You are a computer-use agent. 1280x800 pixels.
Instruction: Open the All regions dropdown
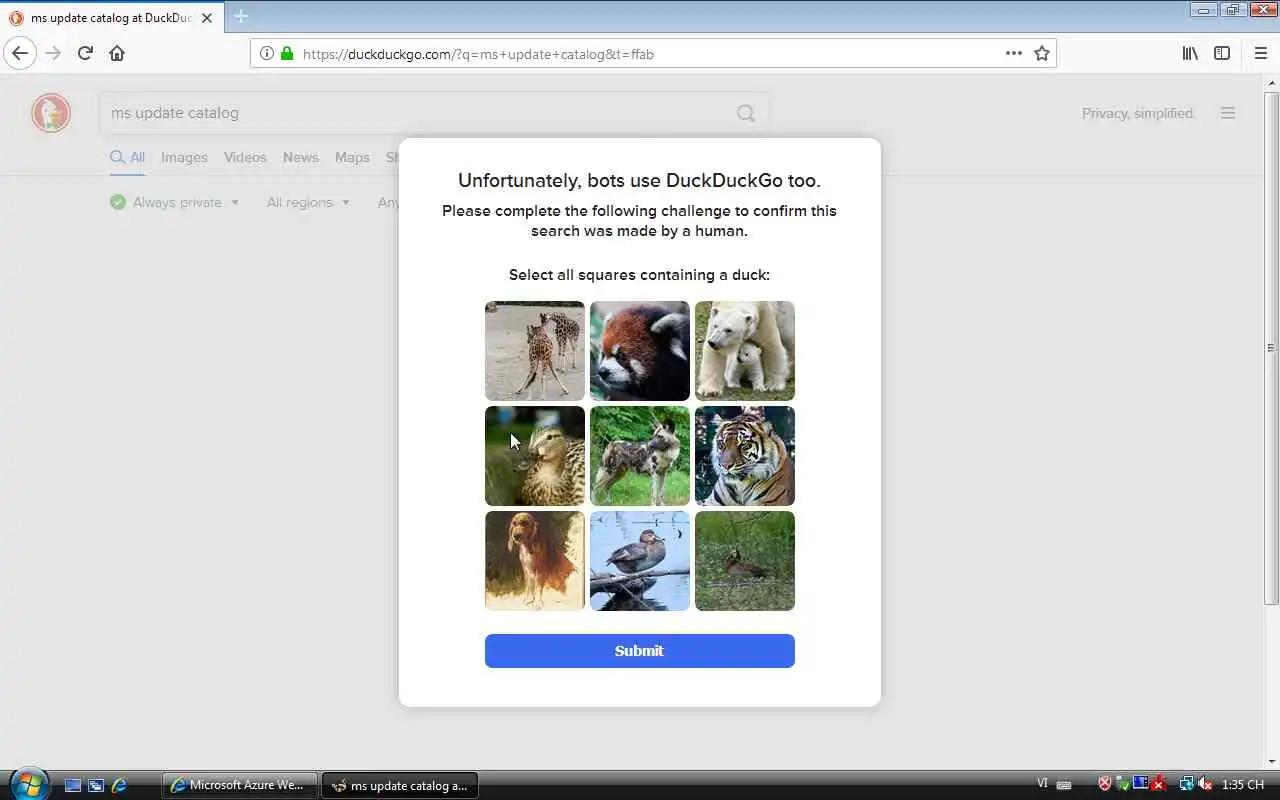[x=308, y=202]
